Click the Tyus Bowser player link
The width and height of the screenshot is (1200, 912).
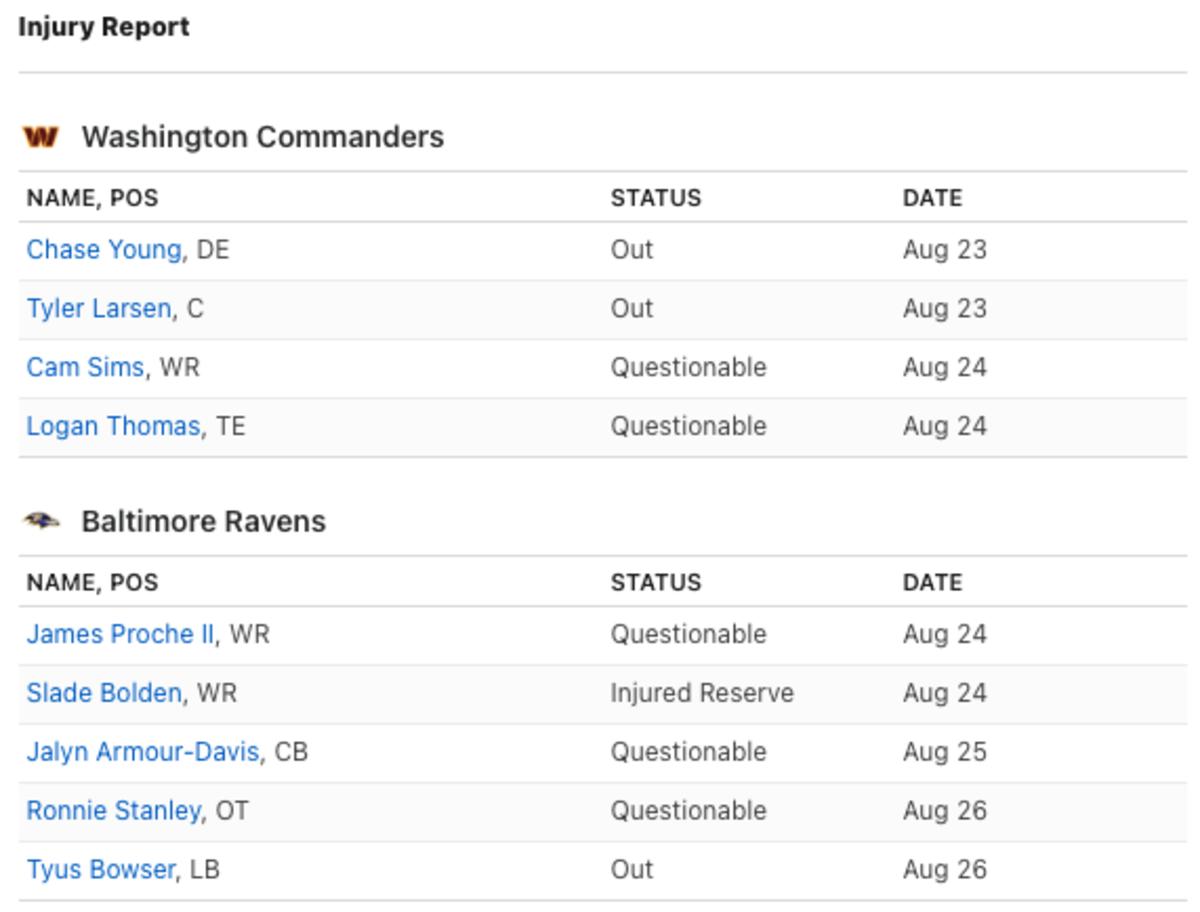[x=101, y=870]
